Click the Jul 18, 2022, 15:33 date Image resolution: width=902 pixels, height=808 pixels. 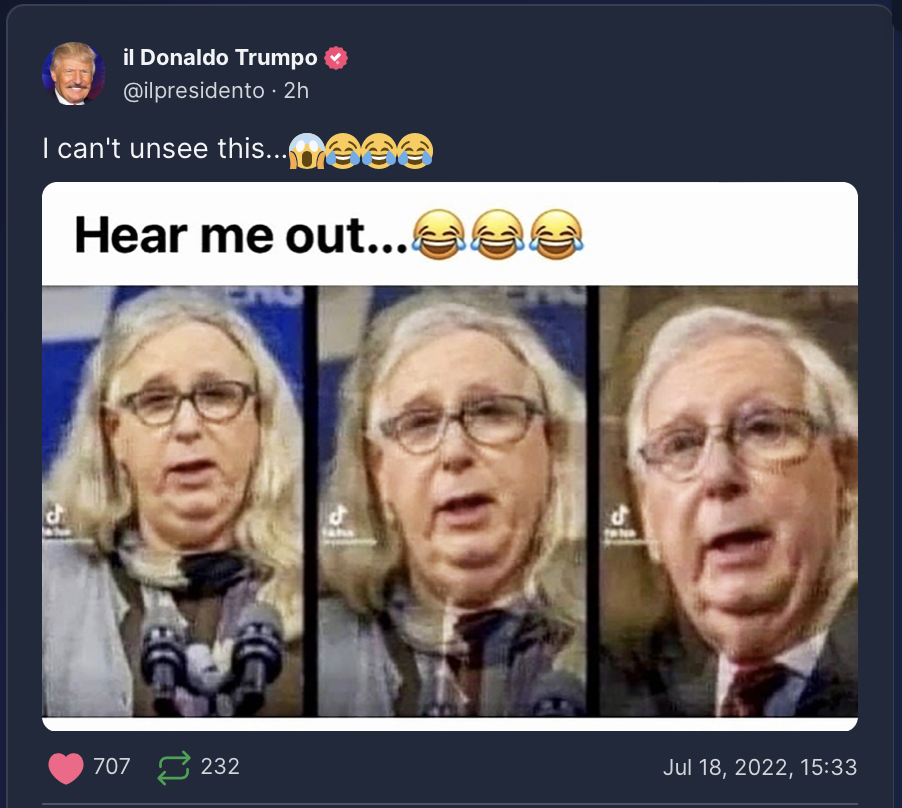tap(759, 767)
